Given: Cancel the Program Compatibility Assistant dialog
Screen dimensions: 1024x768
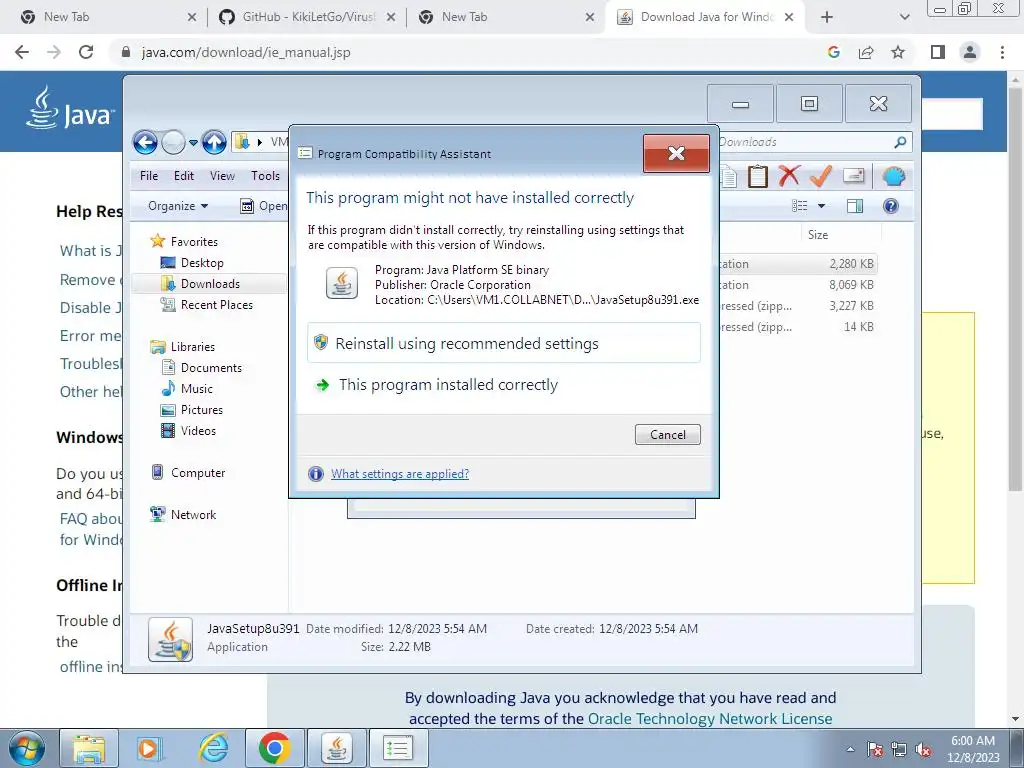Looking at the screenshot, I should click(667, 434).
